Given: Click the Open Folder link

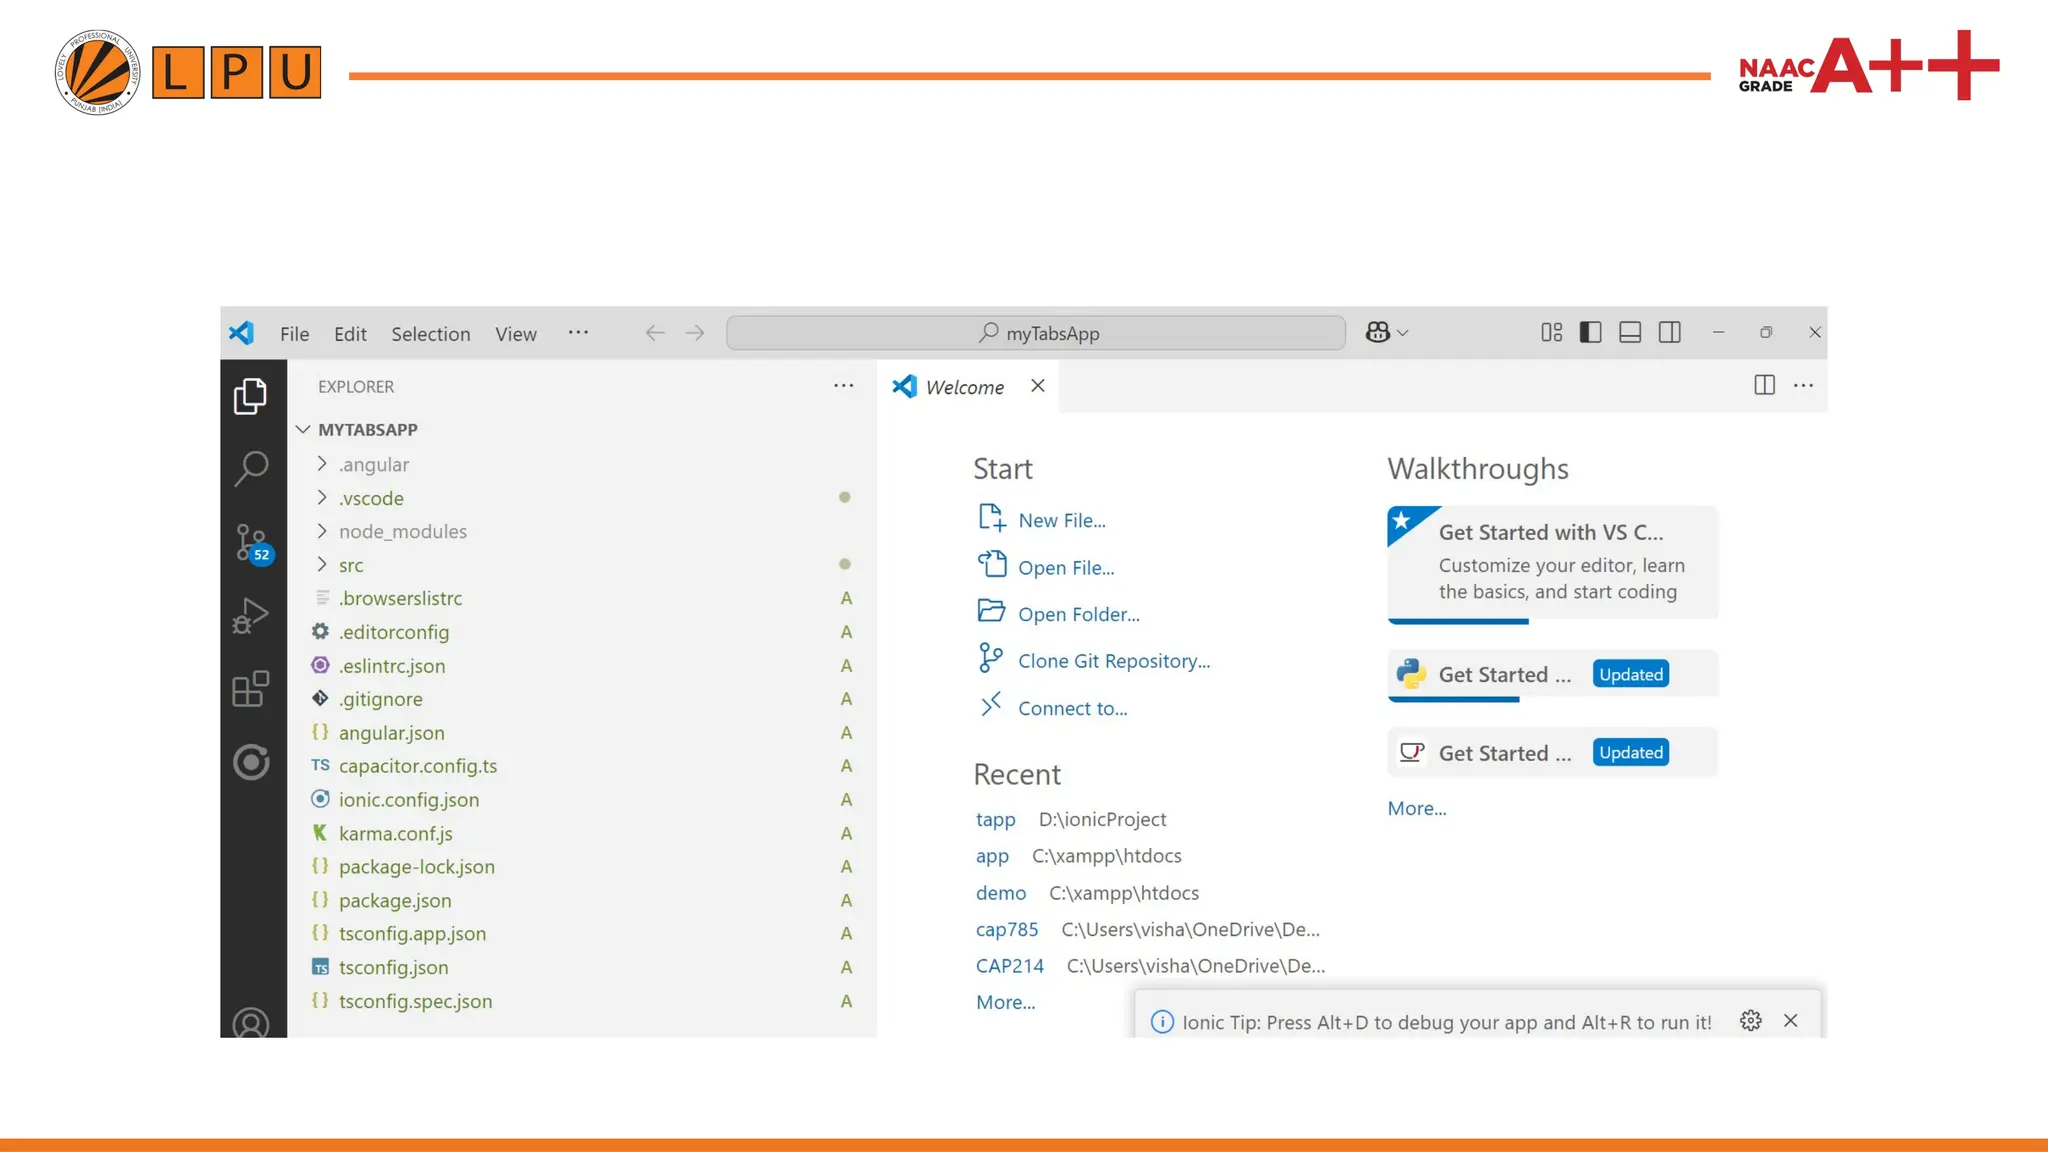Looking at the screenshot, I should click(1078, 614).
